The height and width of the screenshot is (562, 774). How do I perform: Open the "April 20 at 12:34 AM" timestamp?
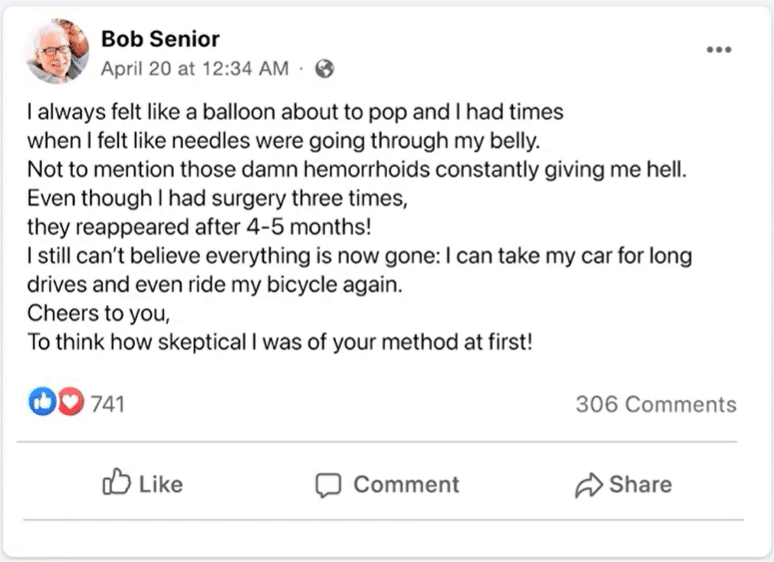click(194, 69)
